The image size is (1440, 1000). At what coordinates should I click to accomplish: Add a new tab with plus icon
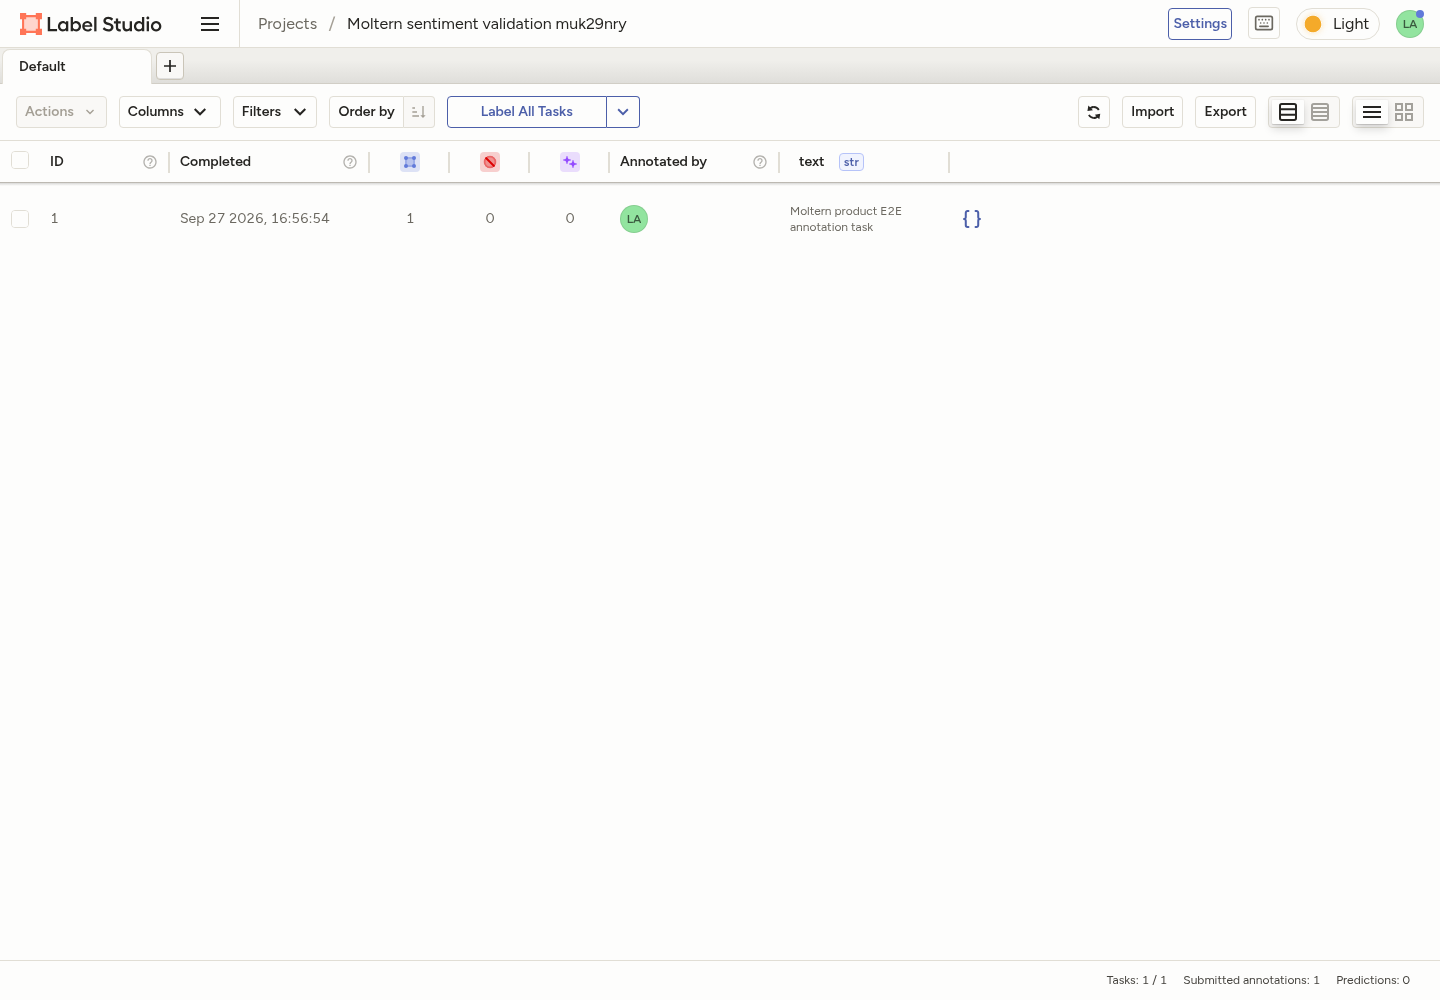[170, 66]
